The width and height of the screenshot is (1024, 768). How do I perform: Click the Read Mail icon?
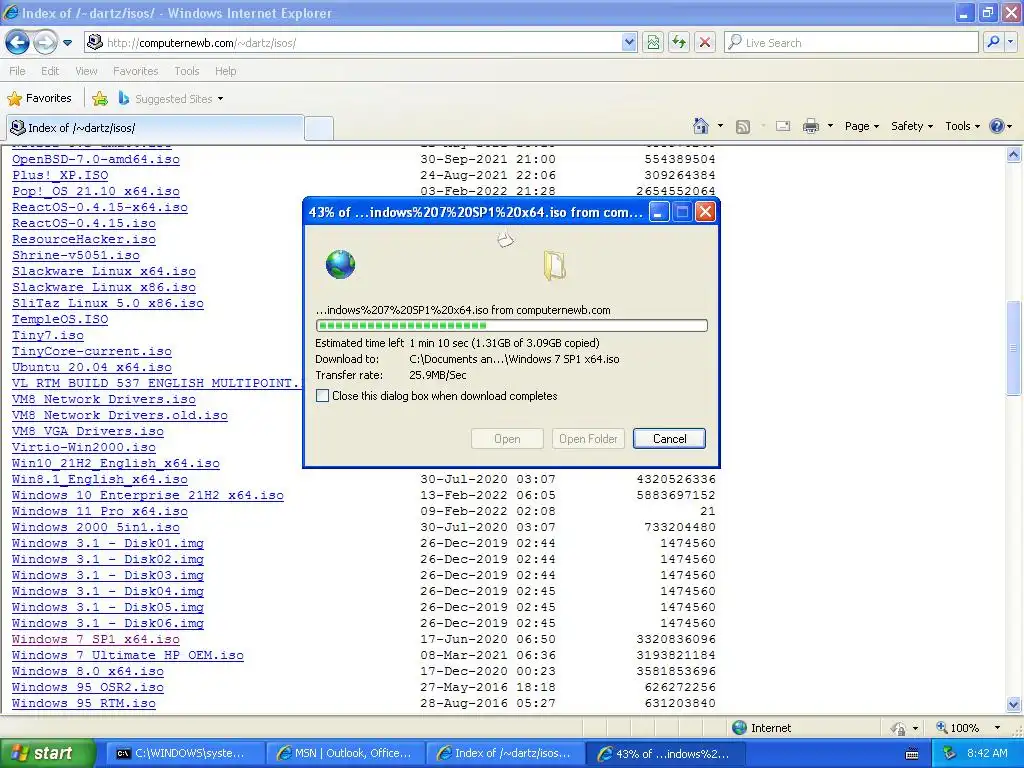783,127
